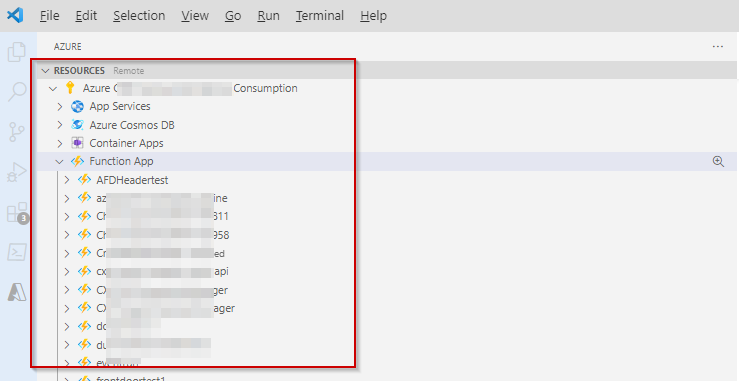Click the AFDHeadertest function icon
The image size is (739, 381).
tap(84, 180)
